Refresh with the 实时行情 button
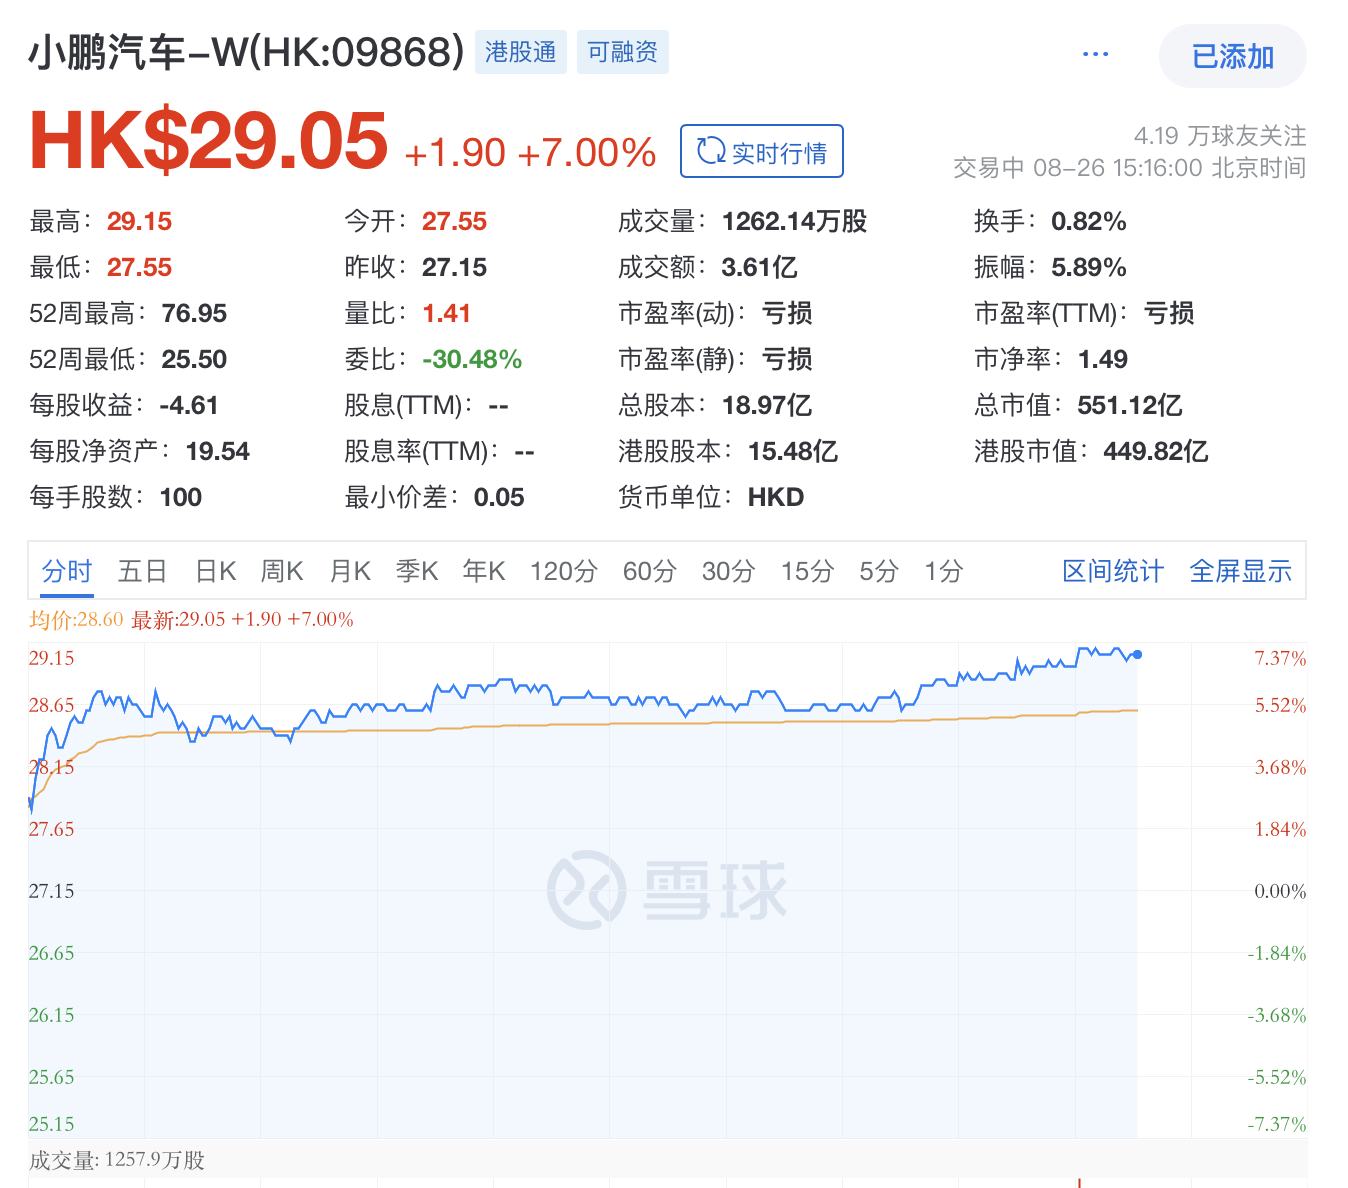Viewport: 1348px width, 1188px height. click(x=762, y=151)
